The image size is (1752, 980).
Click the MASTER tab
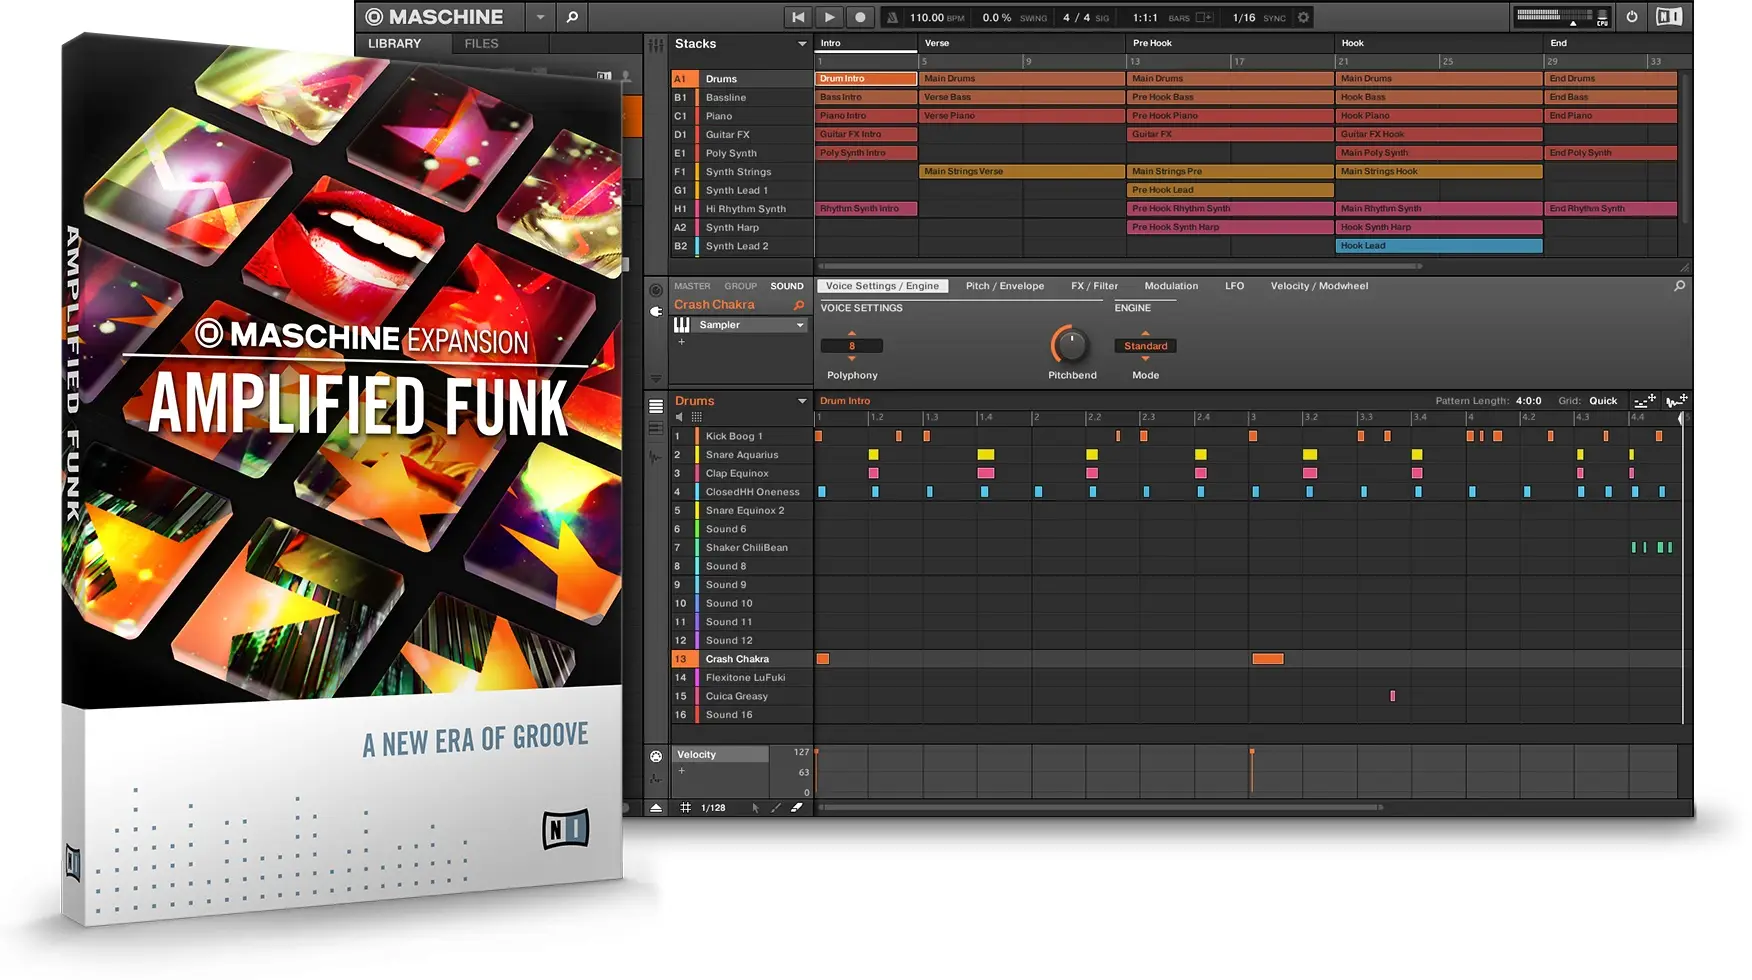pyautogui.click(x=692, y=286)
